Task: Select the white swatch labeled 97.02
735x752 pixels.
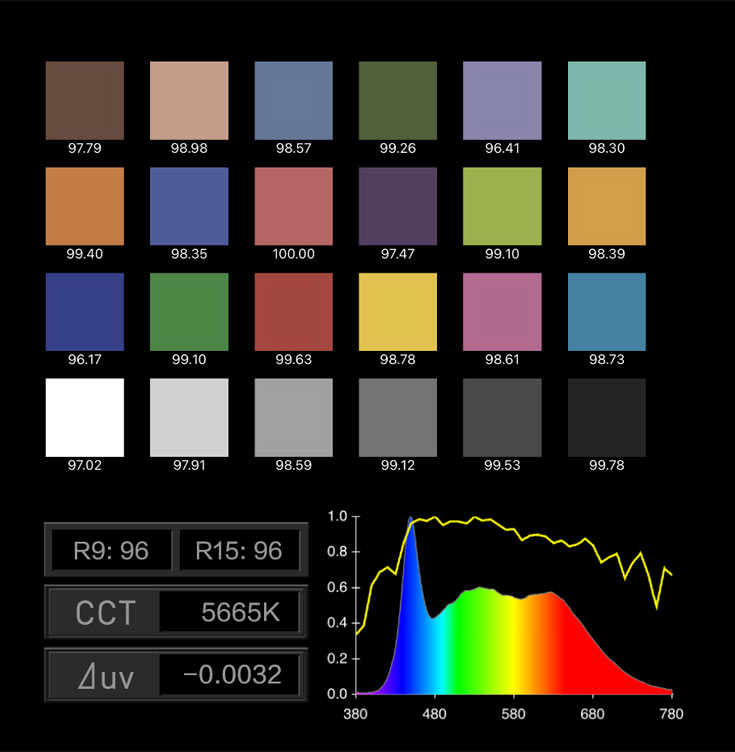Action: (85, 417)
